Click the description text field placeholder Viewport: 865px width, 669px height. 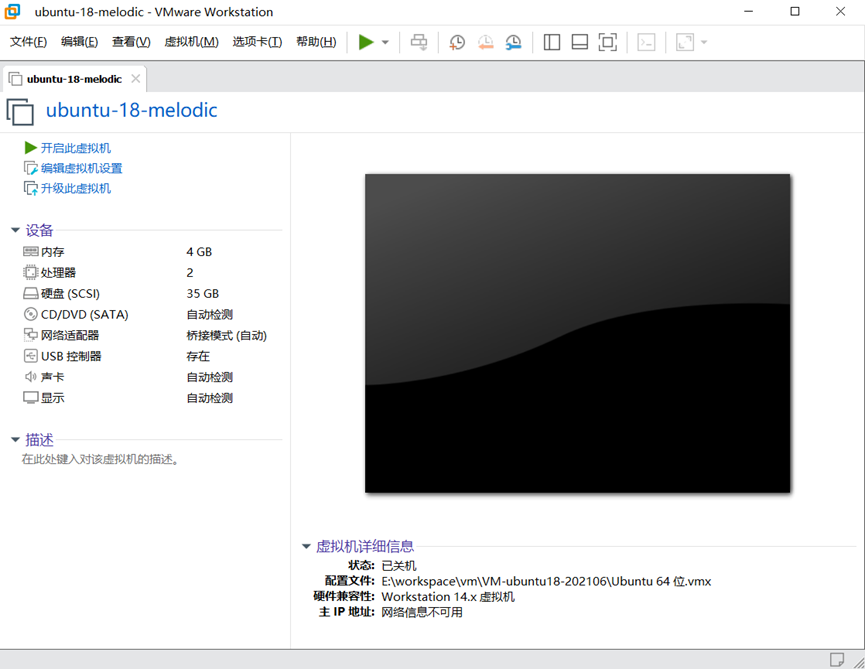(x=100, y=459)
